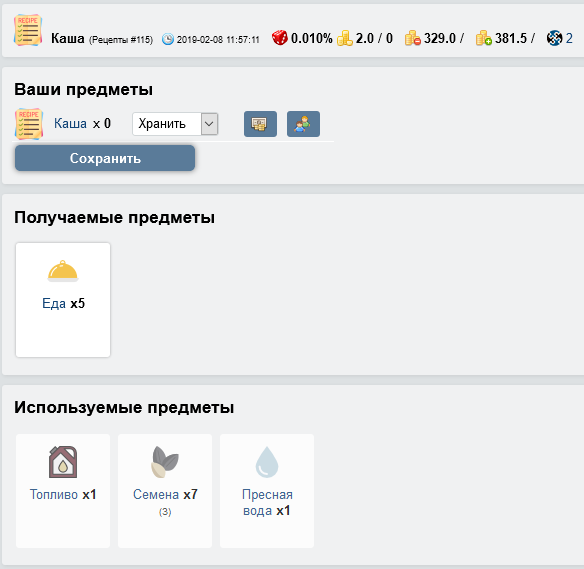The width and height of the screenshot is (584, 569).
Task: Click the recipe icon in the header
Action: click(28, 30)
